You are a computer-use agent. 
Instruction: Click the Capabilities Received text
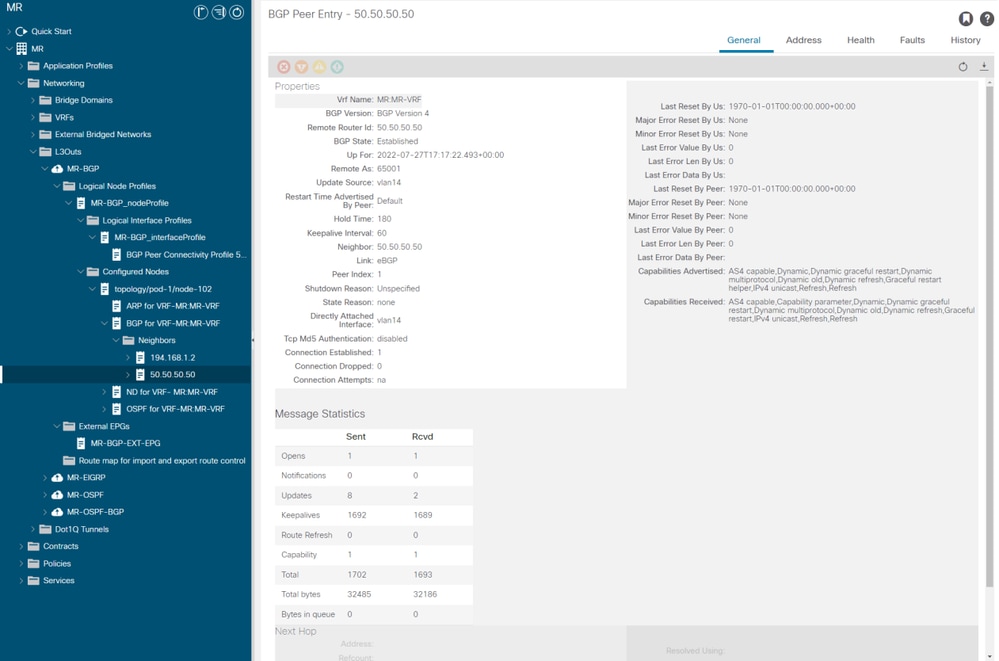coord(851,310)
